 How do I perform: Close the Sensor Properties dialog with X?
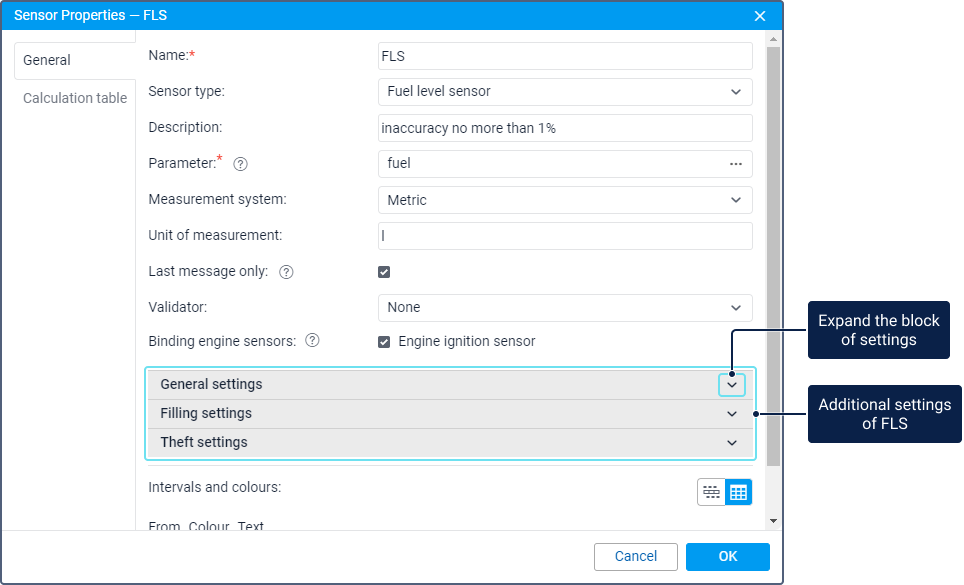[760, 16]
